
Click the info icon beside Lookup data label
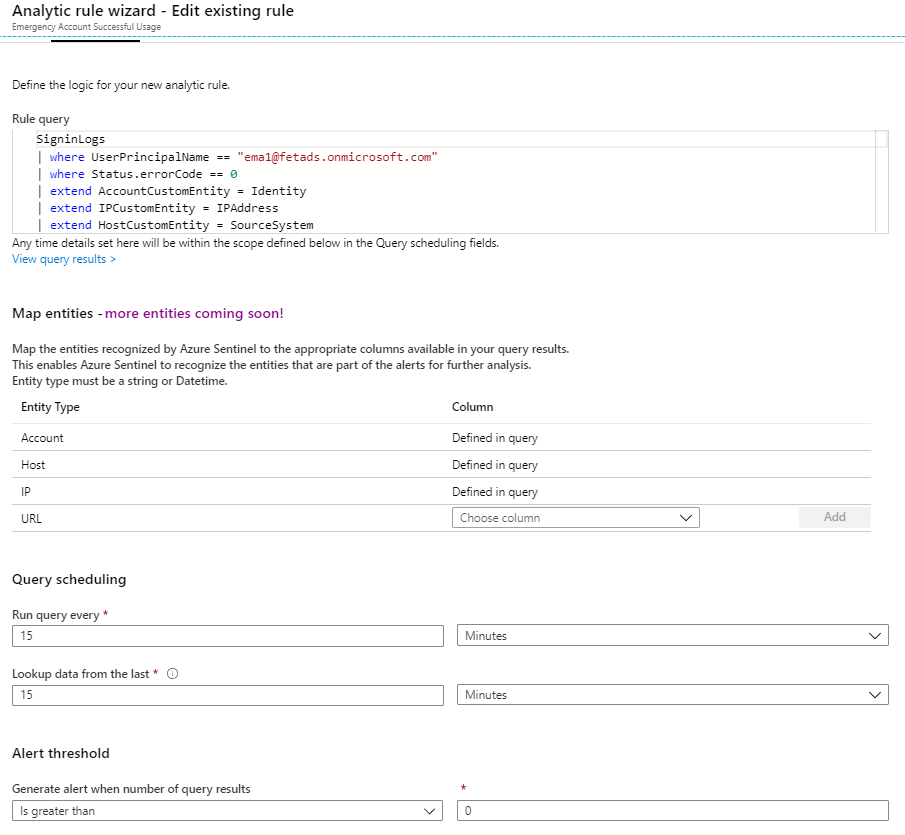pyautogui.click(x=173, y=674)
